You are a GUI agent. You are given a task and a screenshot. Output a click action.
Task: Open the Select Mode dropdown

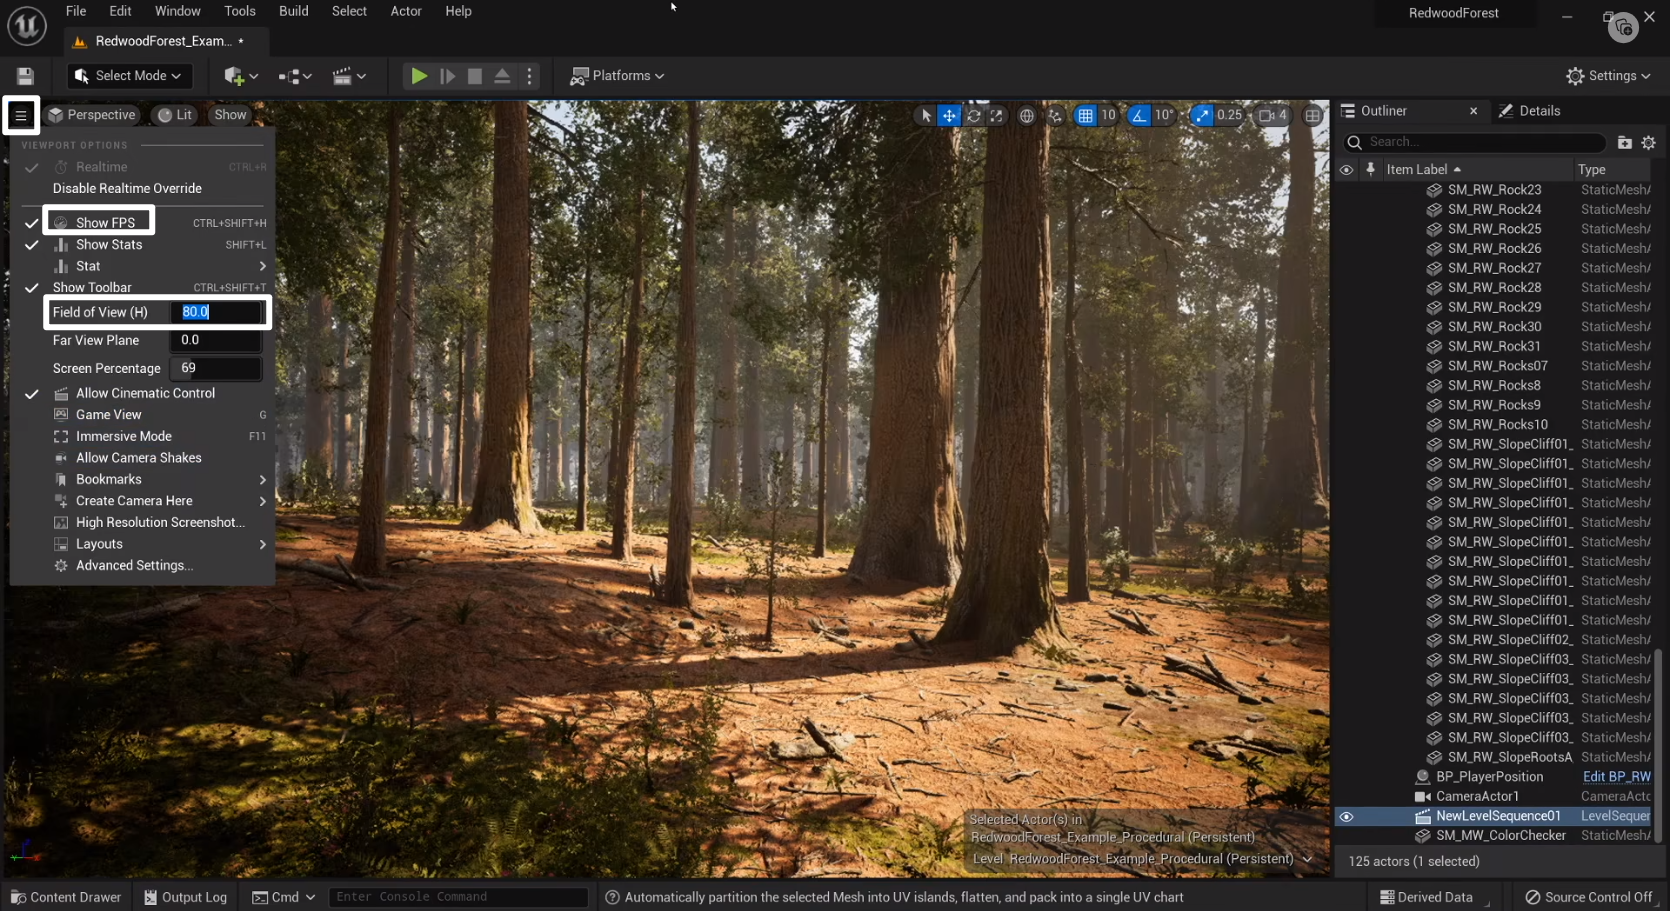point(128,76)
